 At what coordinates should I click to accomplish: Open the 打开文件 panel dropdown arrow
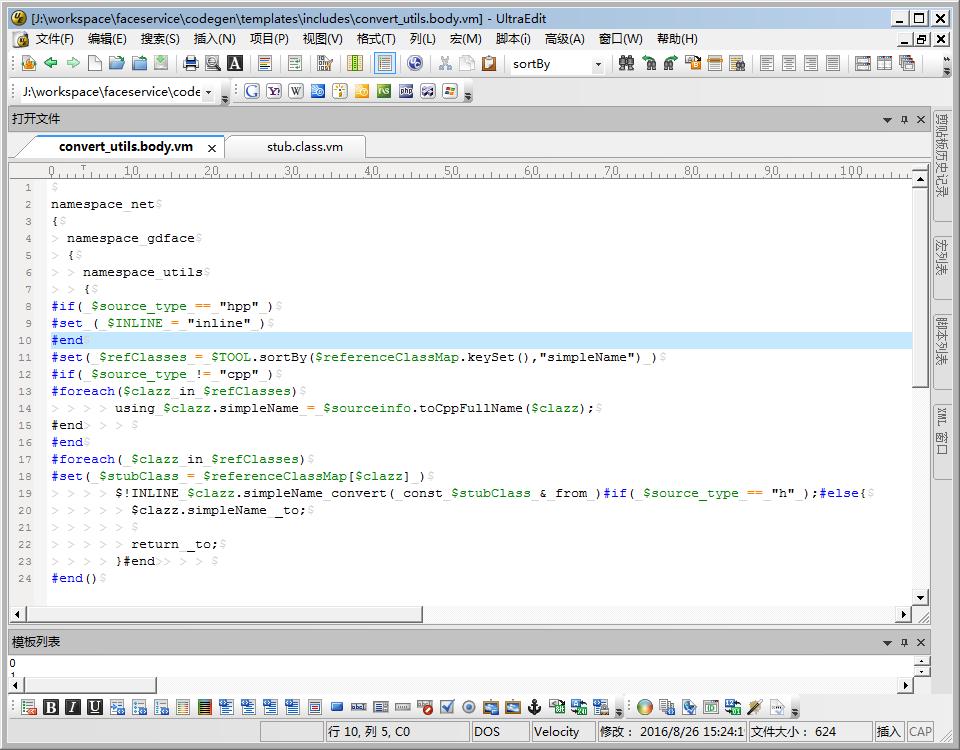pos(887,120)
